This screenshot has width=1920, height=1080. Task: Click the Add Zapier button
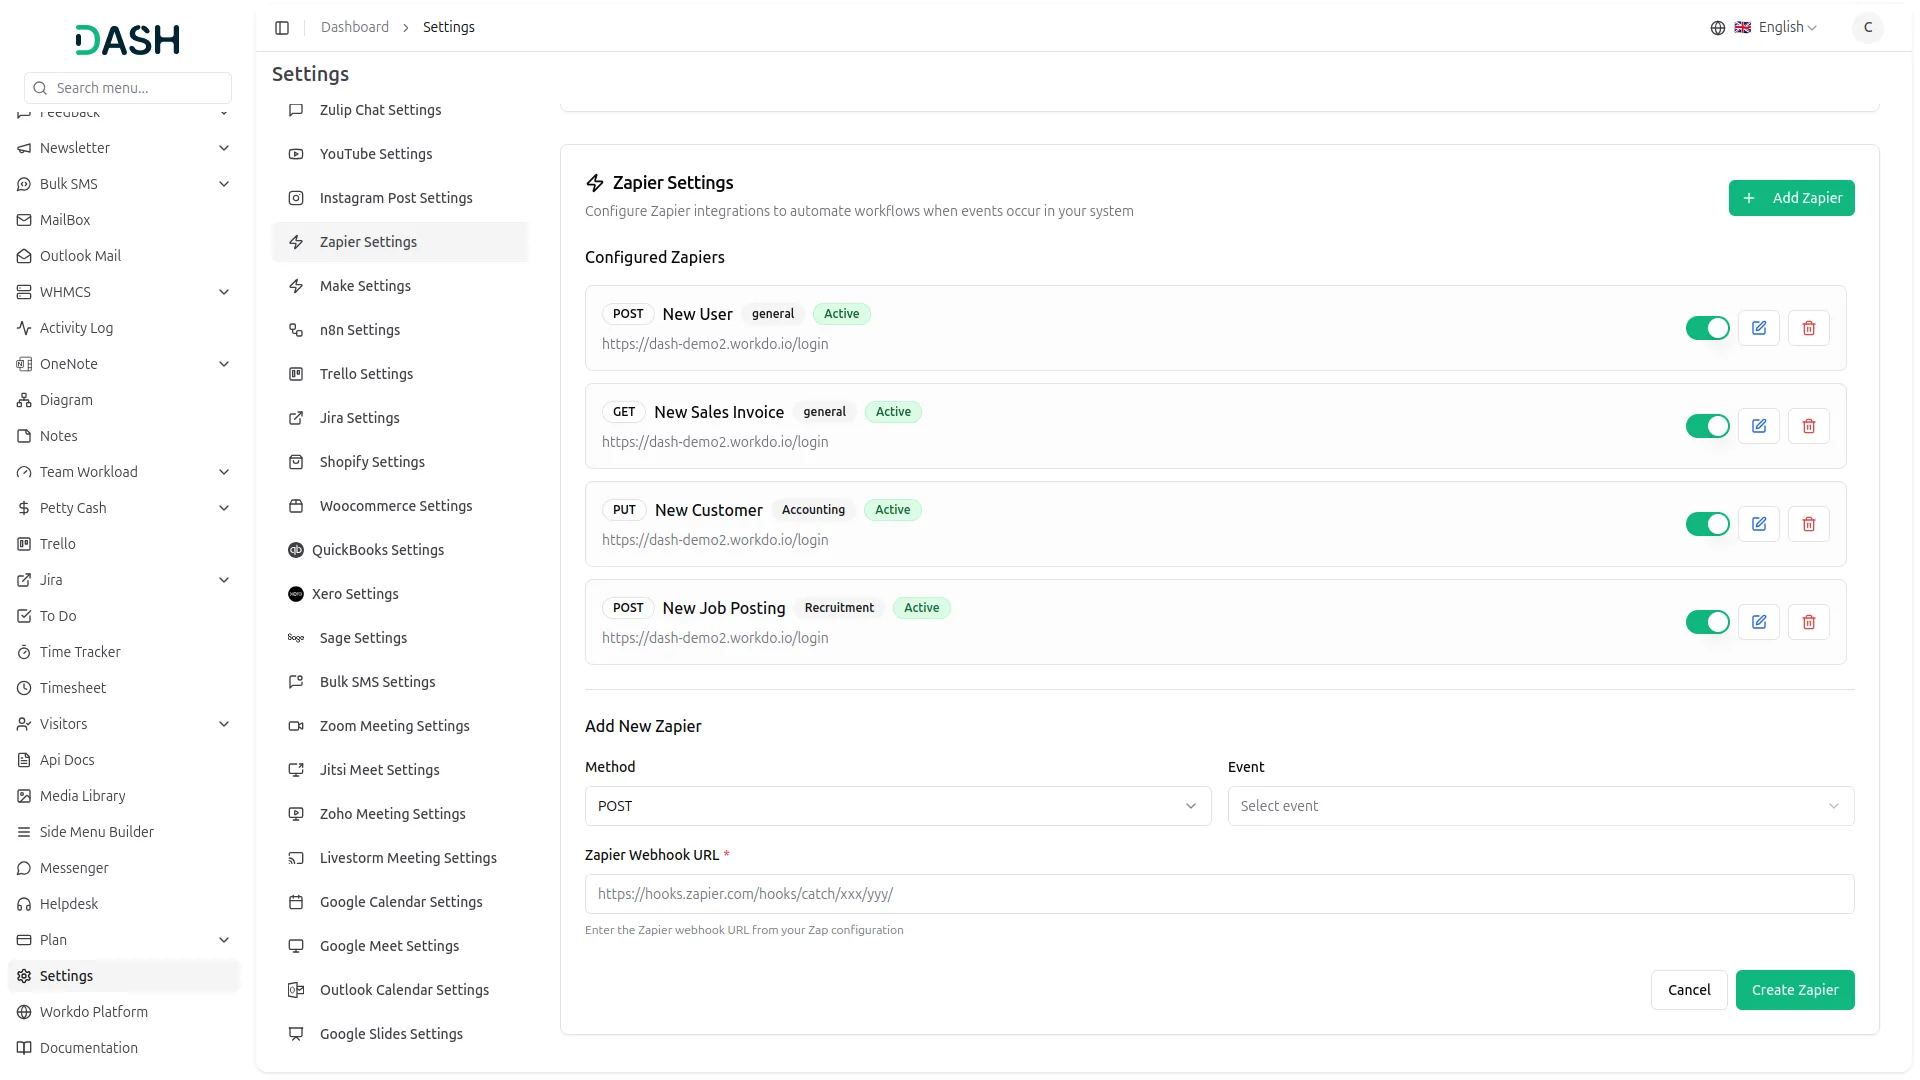pyautogui.click(x=1791, y=198)
